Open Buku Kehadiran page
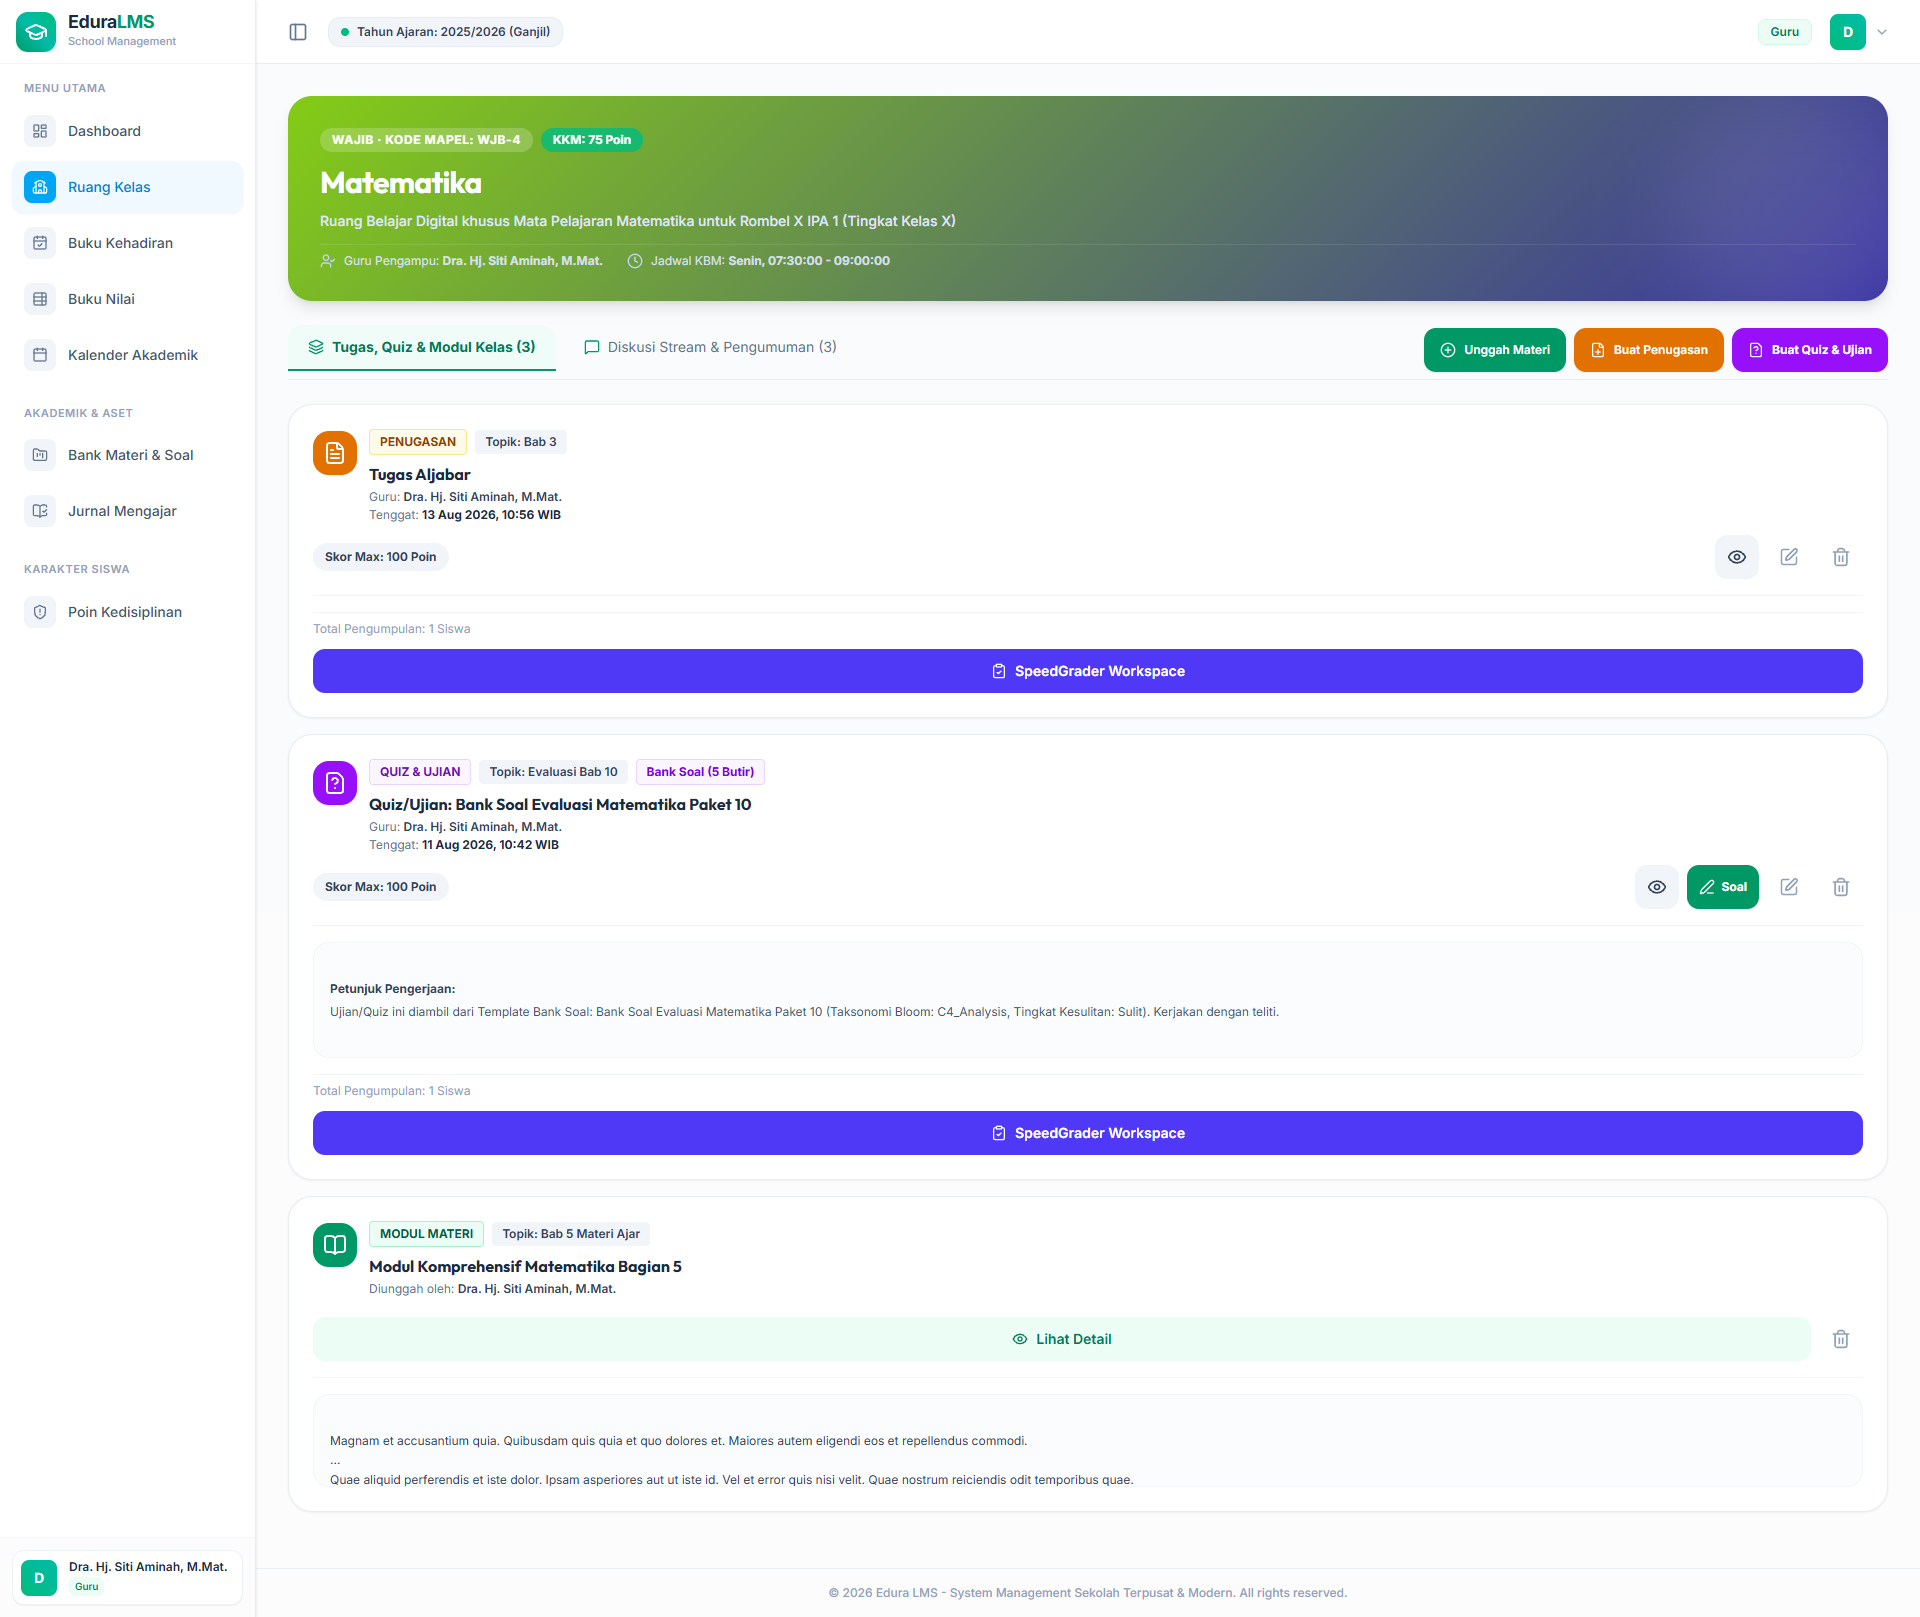The height and width of the screenshot is (1617, 1920). tap(127, 243)
